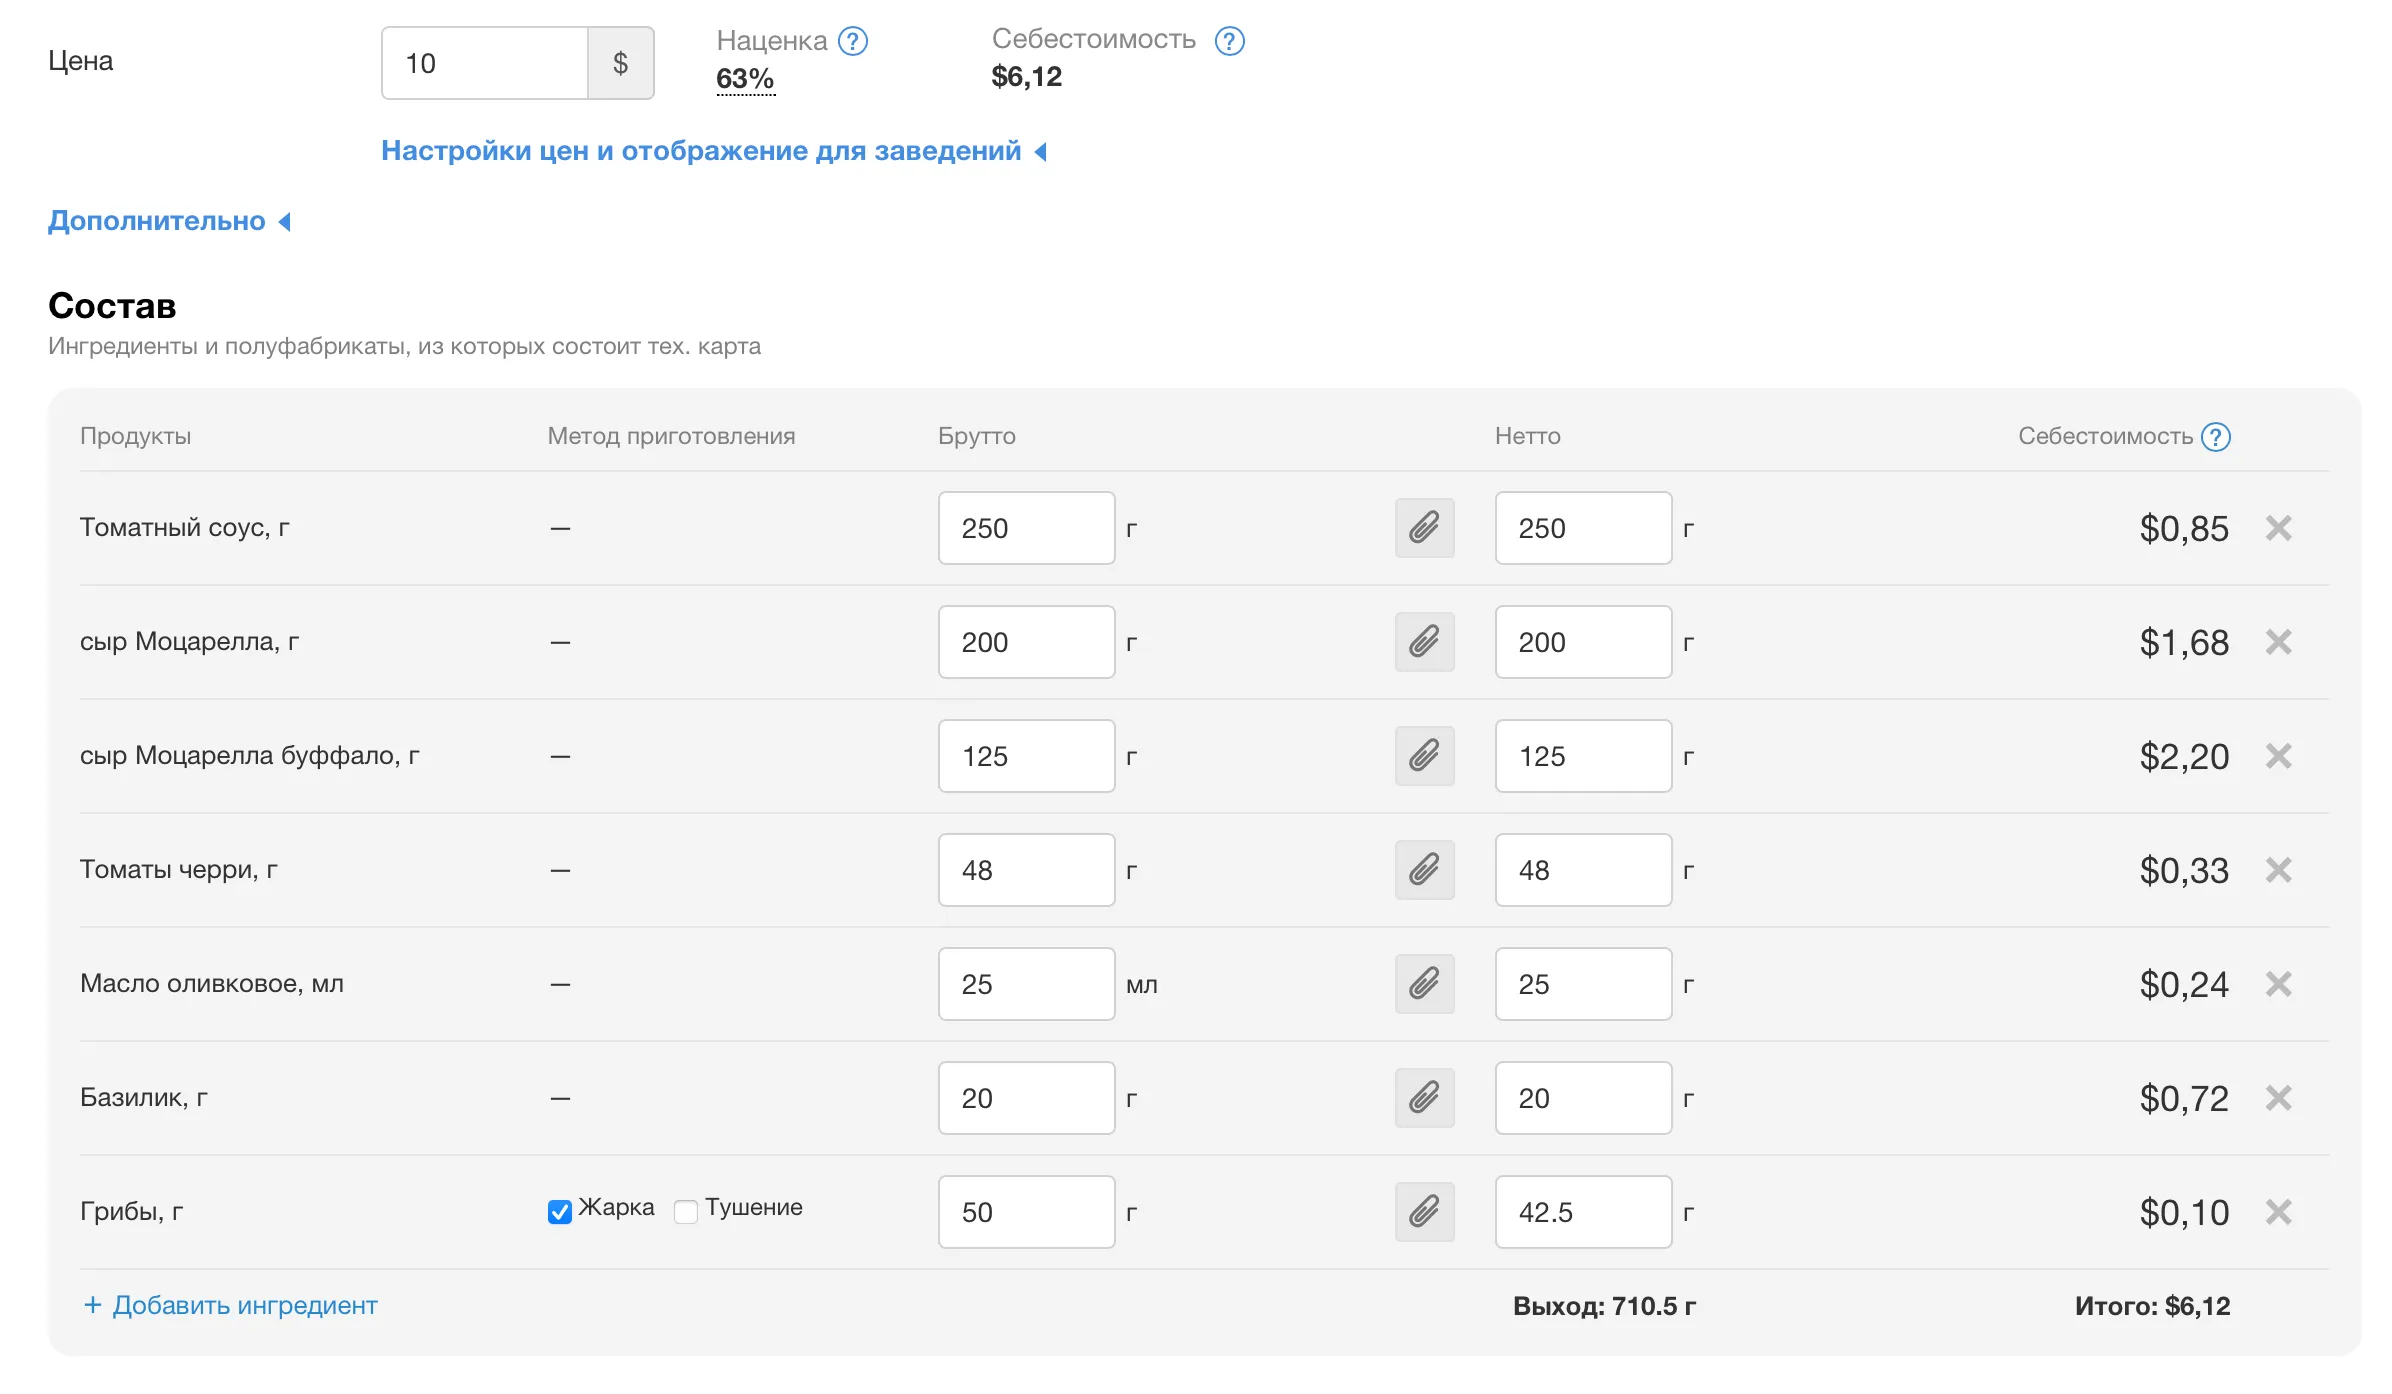Viewport: 2392px width, 1394px height.
Task: Click help icon next to Наценка
Action: click(853, 41)
